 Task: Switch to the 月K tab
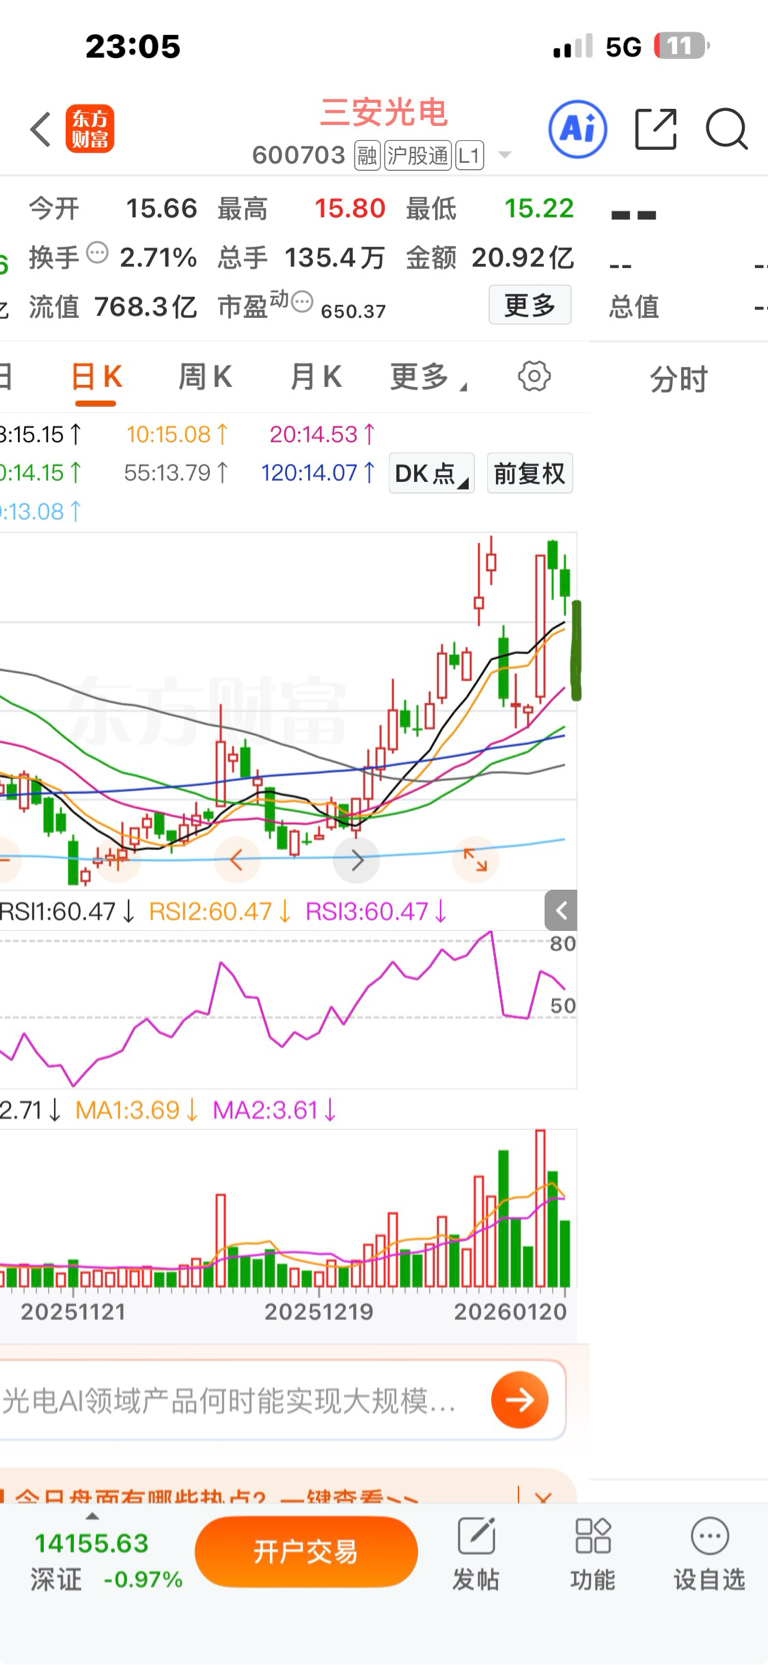click(316, 377)
